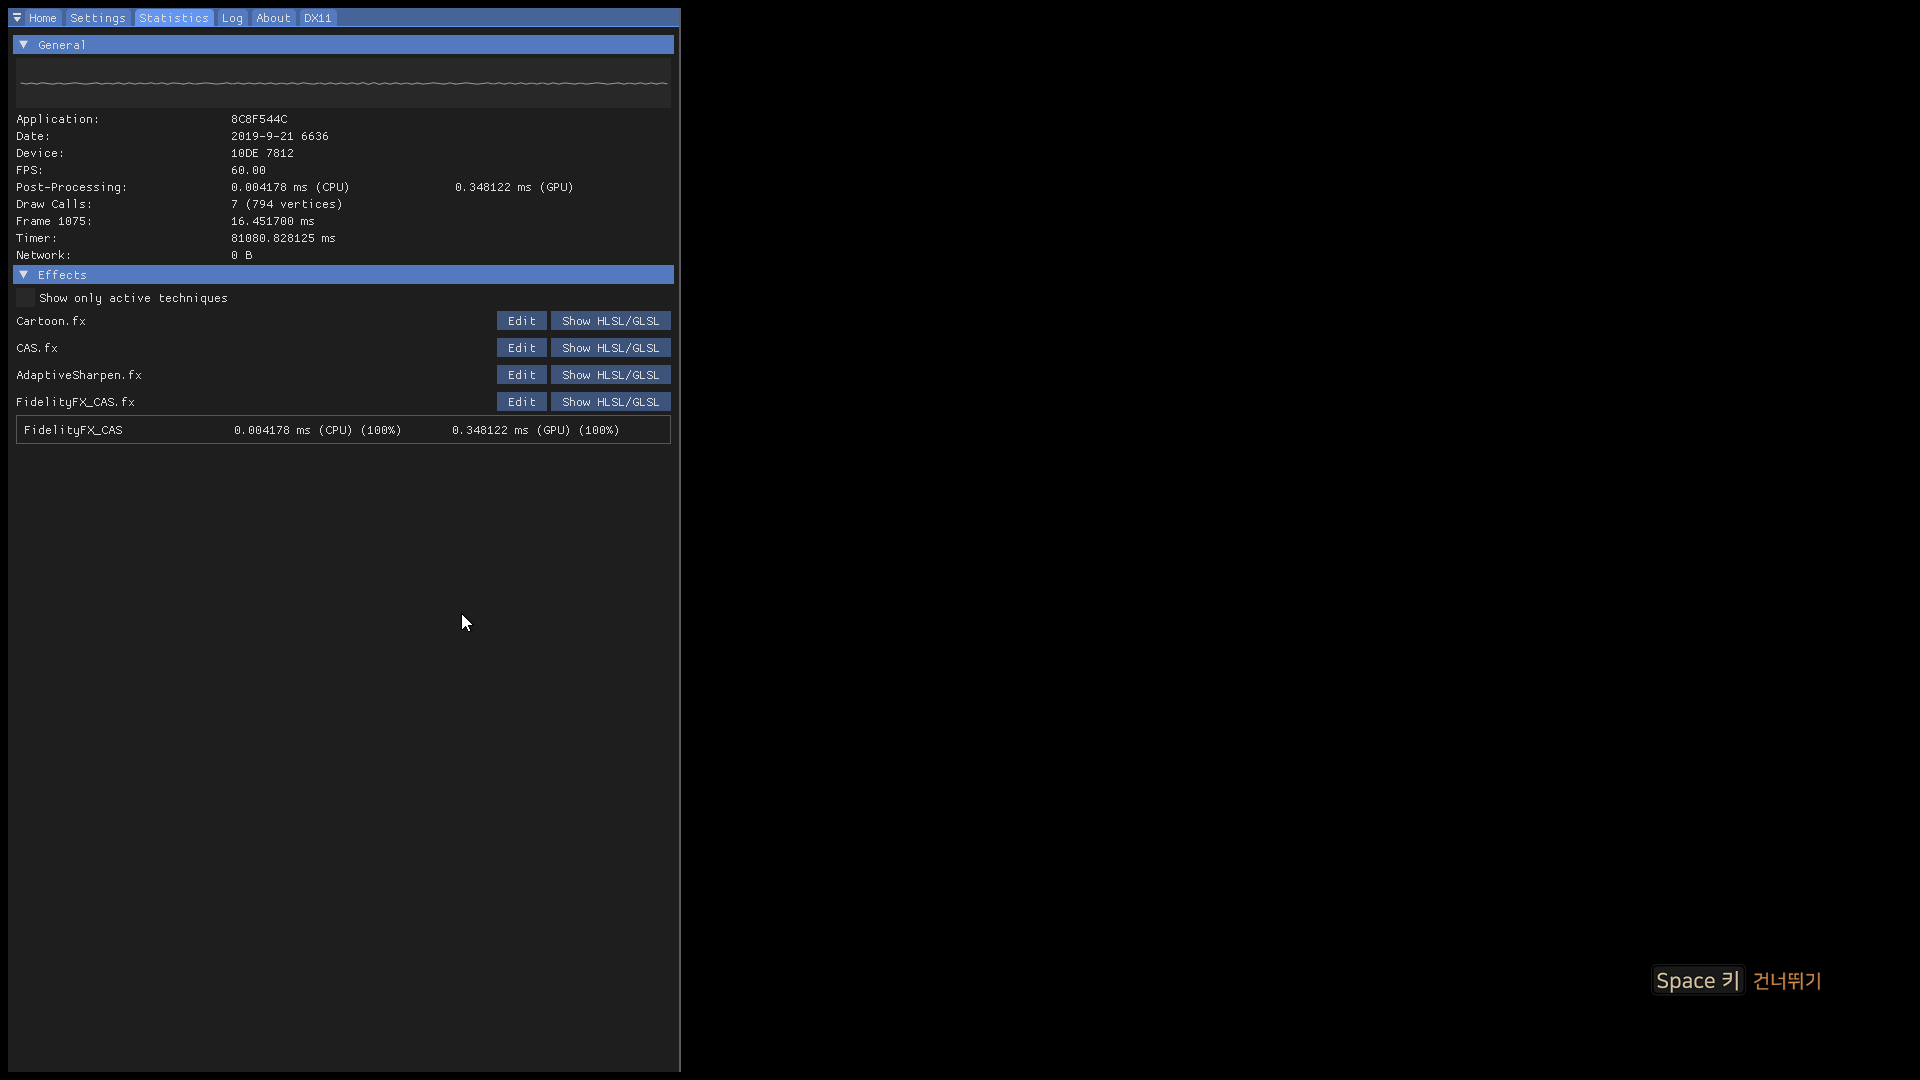
Task: Switch to the Home tab
Action: tap(43, 18)
